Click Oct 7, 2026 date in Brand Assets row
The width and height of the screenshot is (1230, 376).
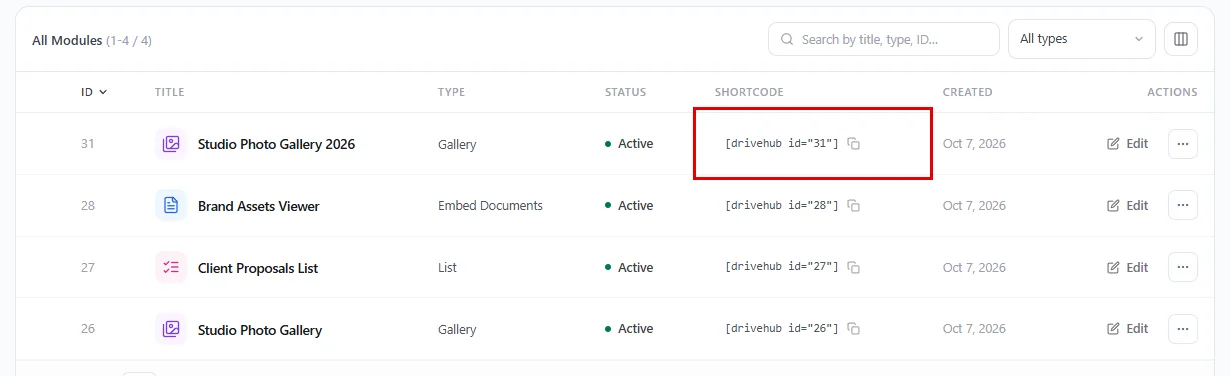974,206
